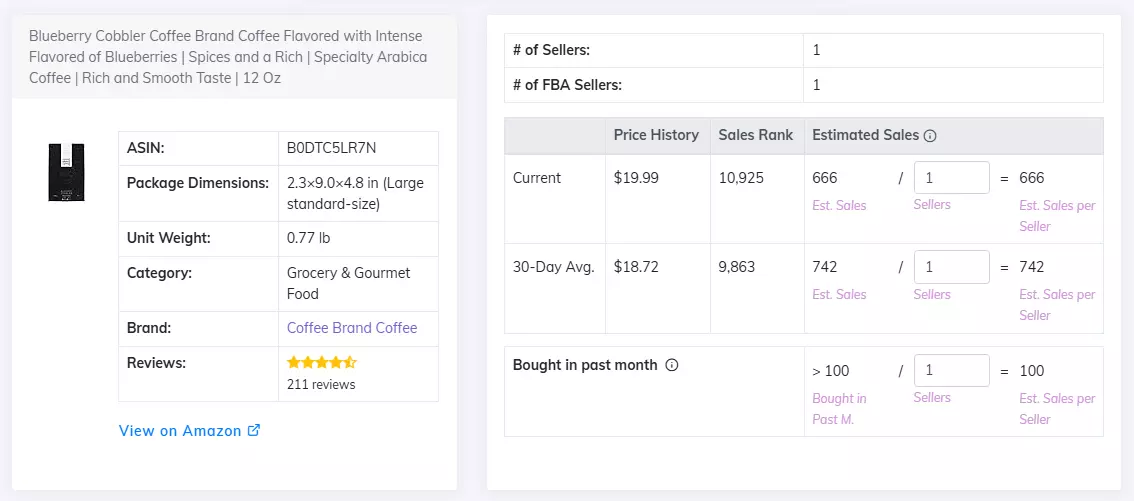Click the > 100 bought in past month value
The image size is (1134, 501).
[x=831, y=371]
